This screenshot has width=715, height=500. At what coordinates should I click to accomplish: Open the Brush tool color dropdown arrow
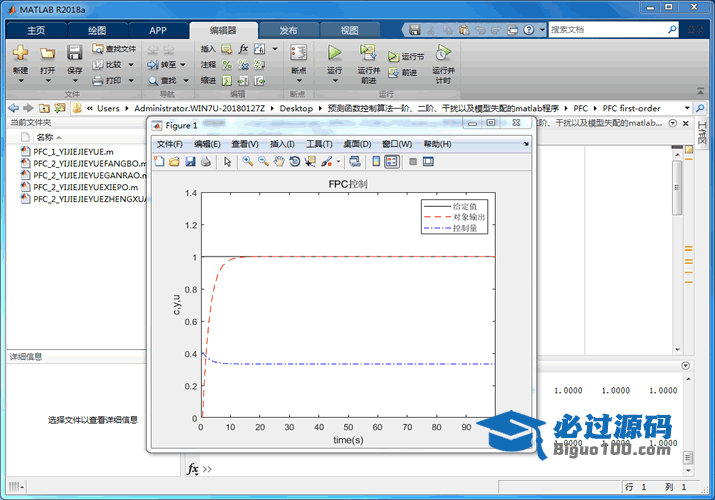(338, 162)
